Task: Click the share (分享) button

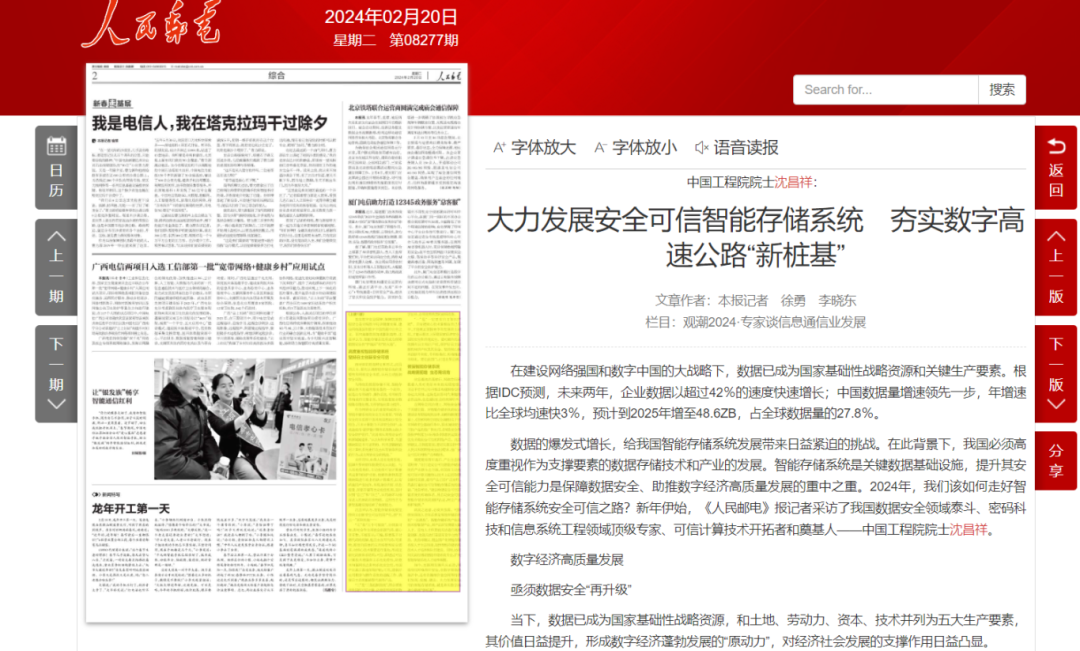Action: [x=1055, y=460]
